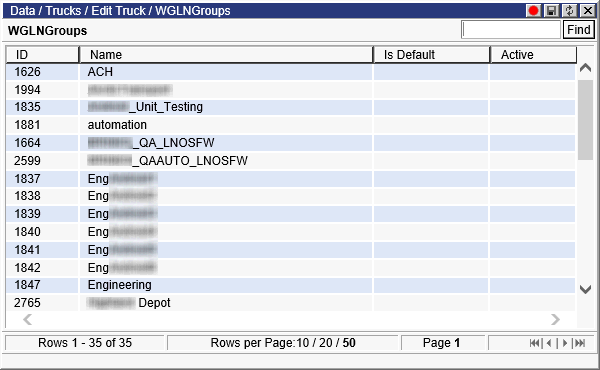This screenshot has width=600, height=370.
Task: Sort by ID column header
Action: click(42, 55)
